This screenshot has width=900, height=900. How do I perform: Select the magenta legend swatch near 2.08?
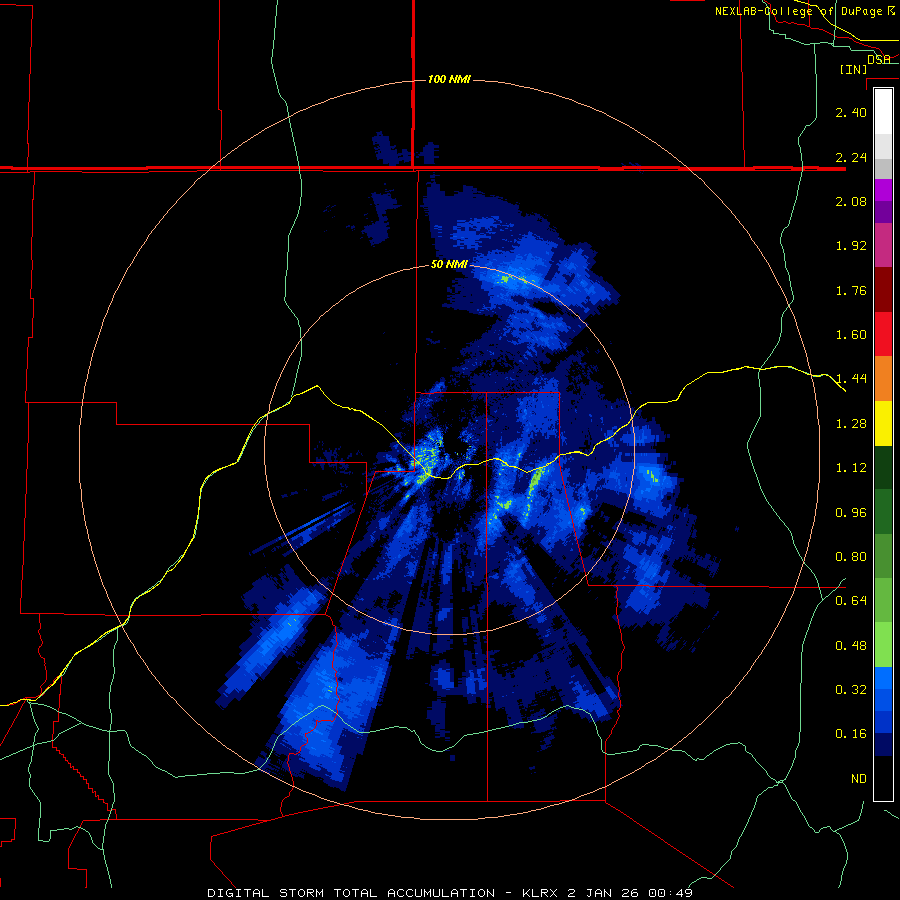(x=883, y=190)
